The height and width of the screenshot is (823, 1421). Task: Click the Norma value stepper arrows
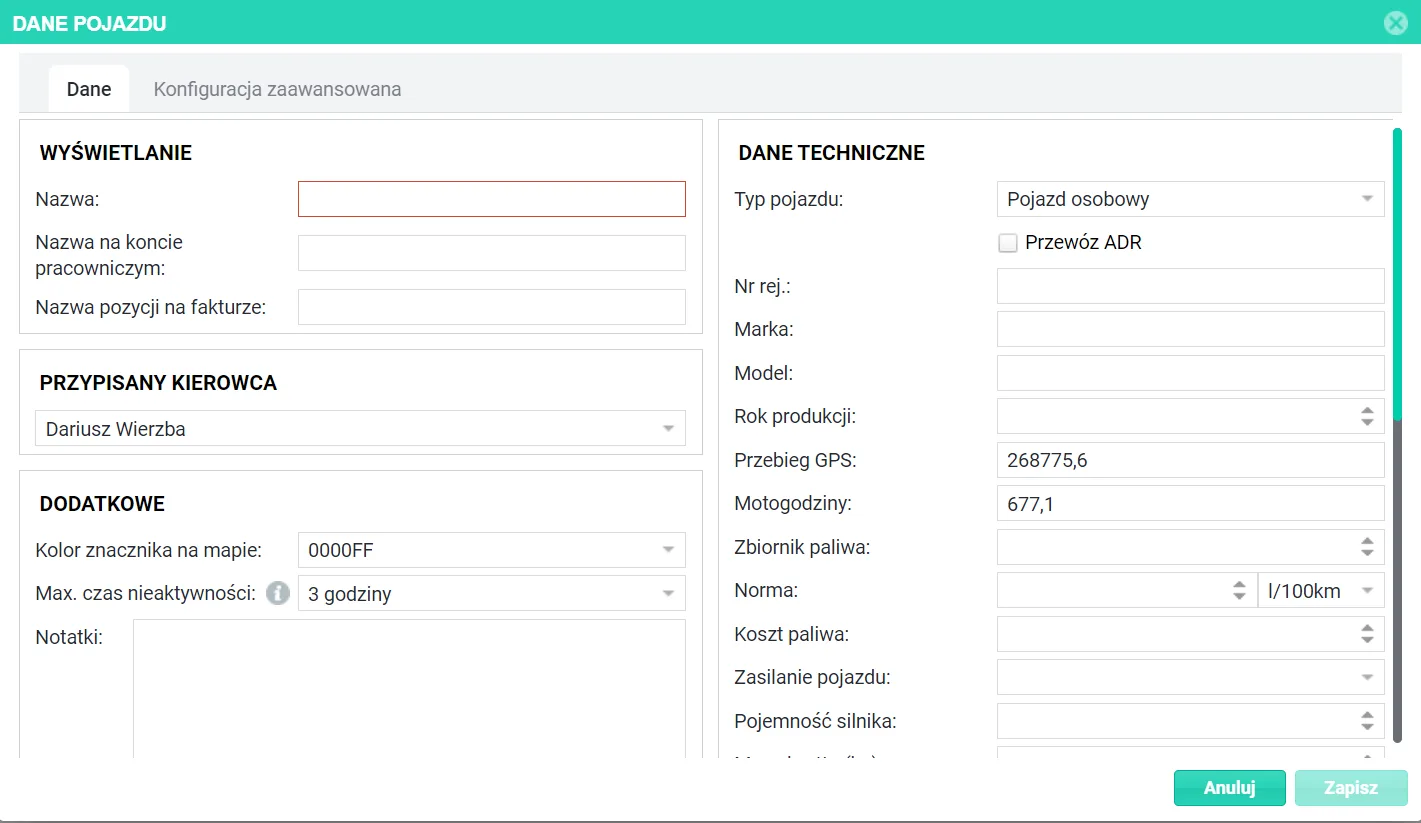pos(1239,591)
